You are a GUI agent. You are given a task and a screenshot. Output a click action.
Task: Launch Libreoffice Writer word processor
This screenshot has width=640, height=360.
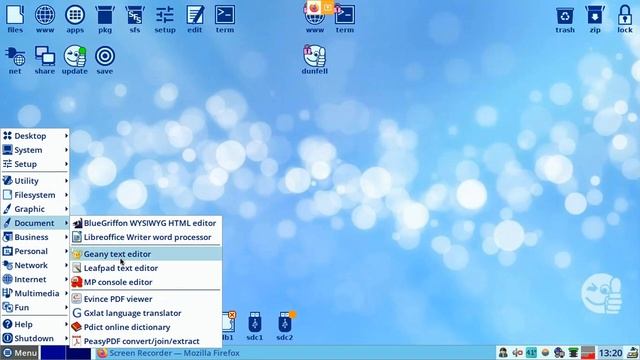[x=146, y=237]
